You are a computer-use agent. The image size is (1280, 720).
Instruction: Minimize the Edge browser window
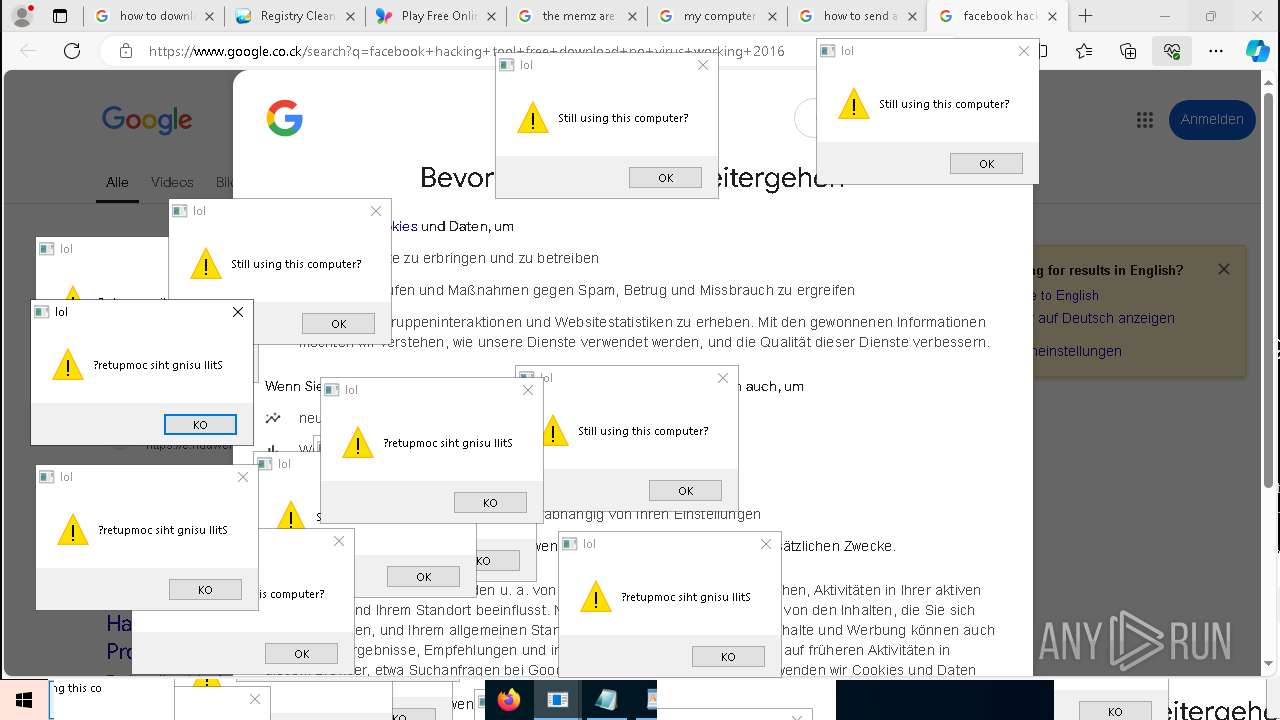[x=1165, y=16]
